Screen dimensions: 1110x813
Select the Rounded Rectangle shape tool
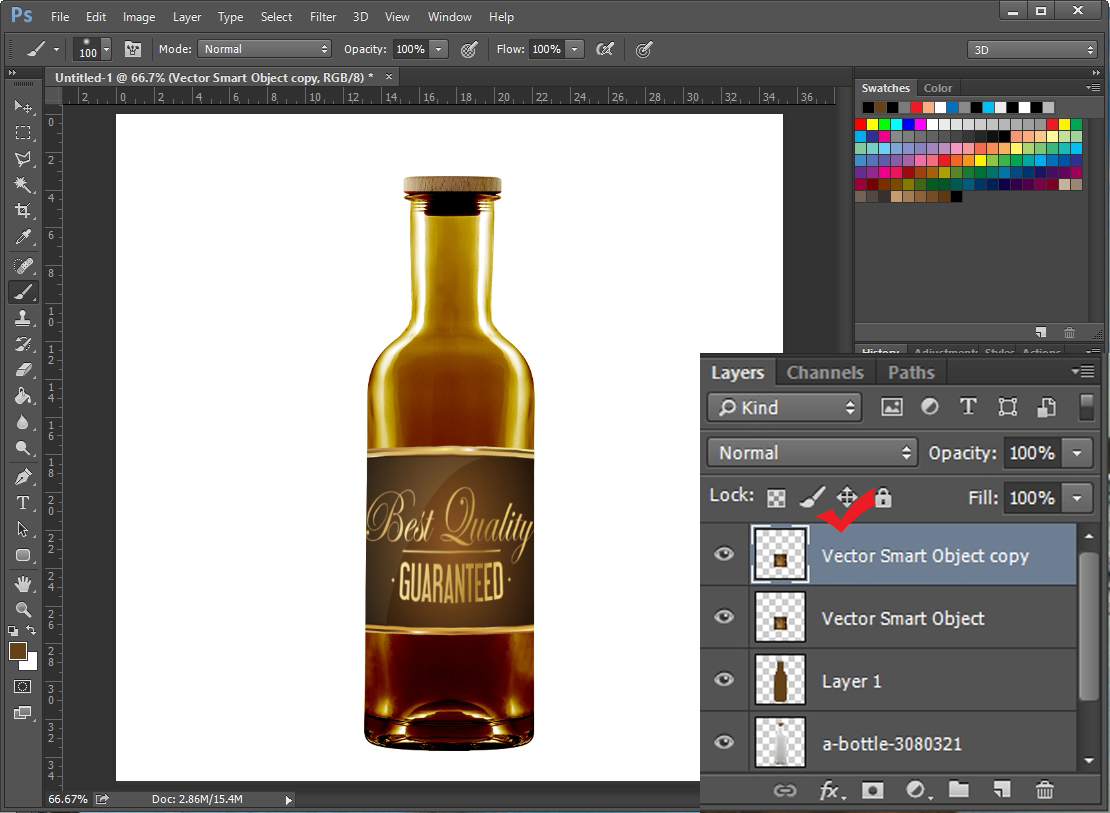pos(23,555)
